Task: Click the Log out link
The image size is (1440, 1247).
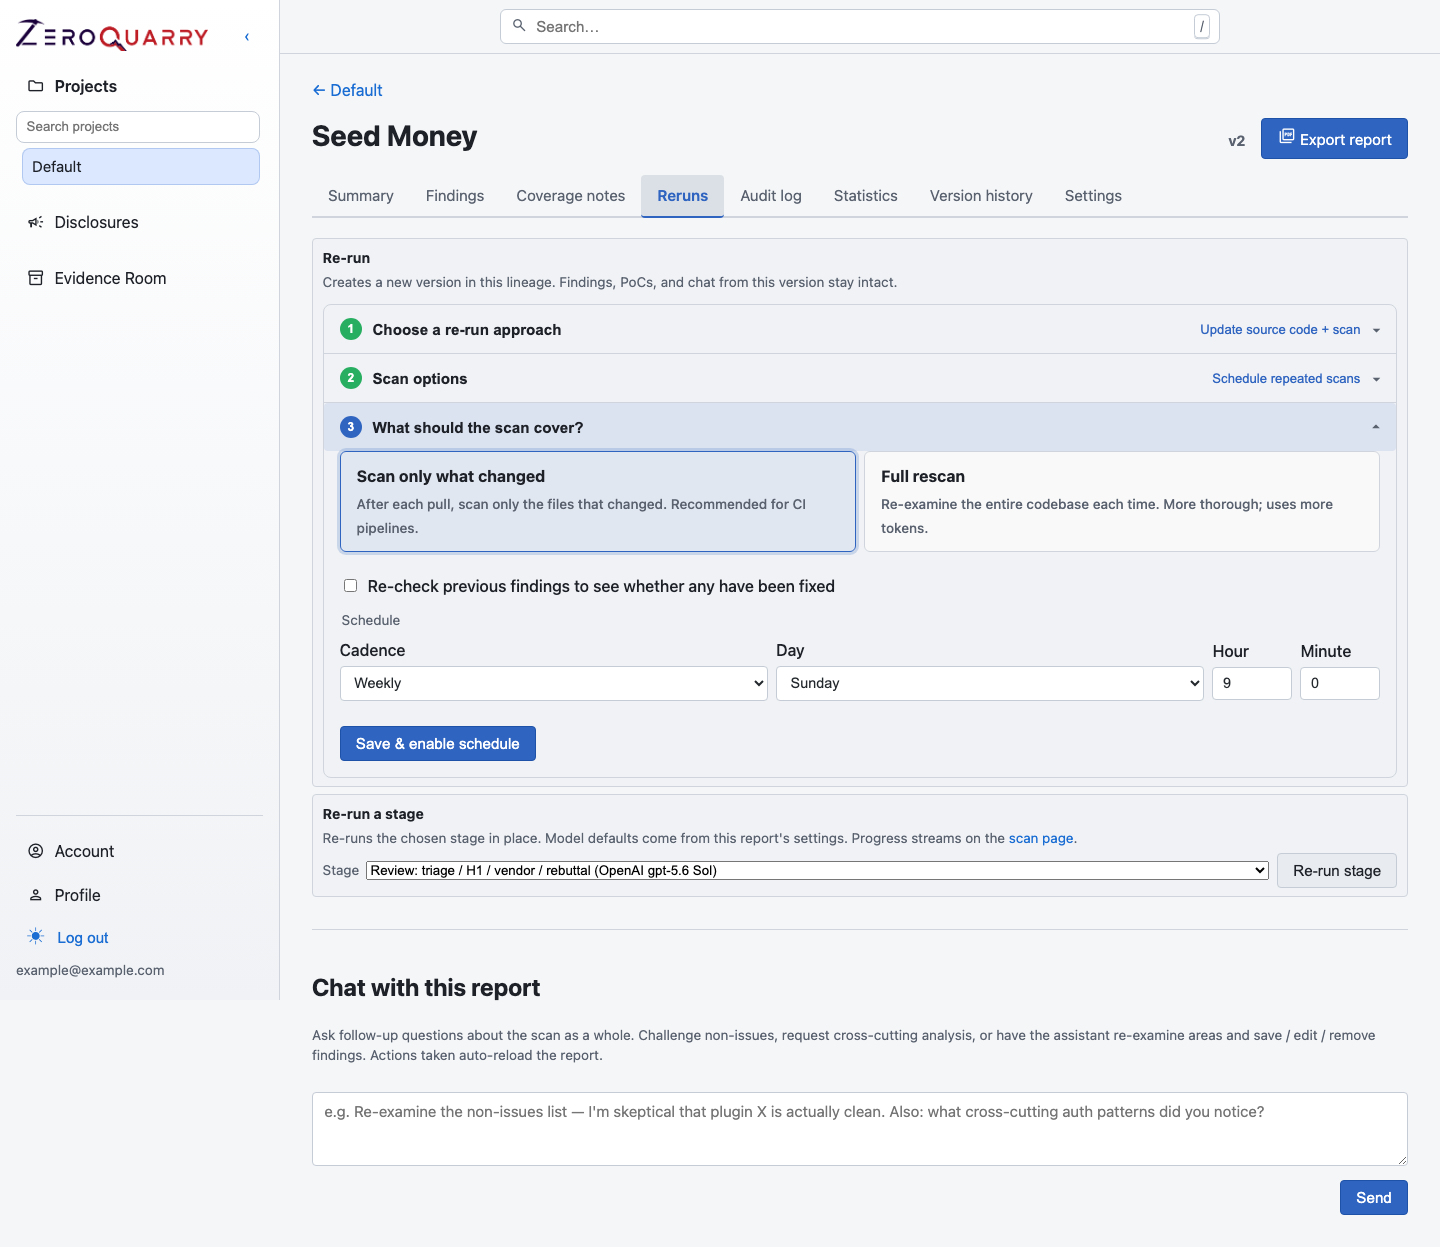Action: [x=83, y=938]
